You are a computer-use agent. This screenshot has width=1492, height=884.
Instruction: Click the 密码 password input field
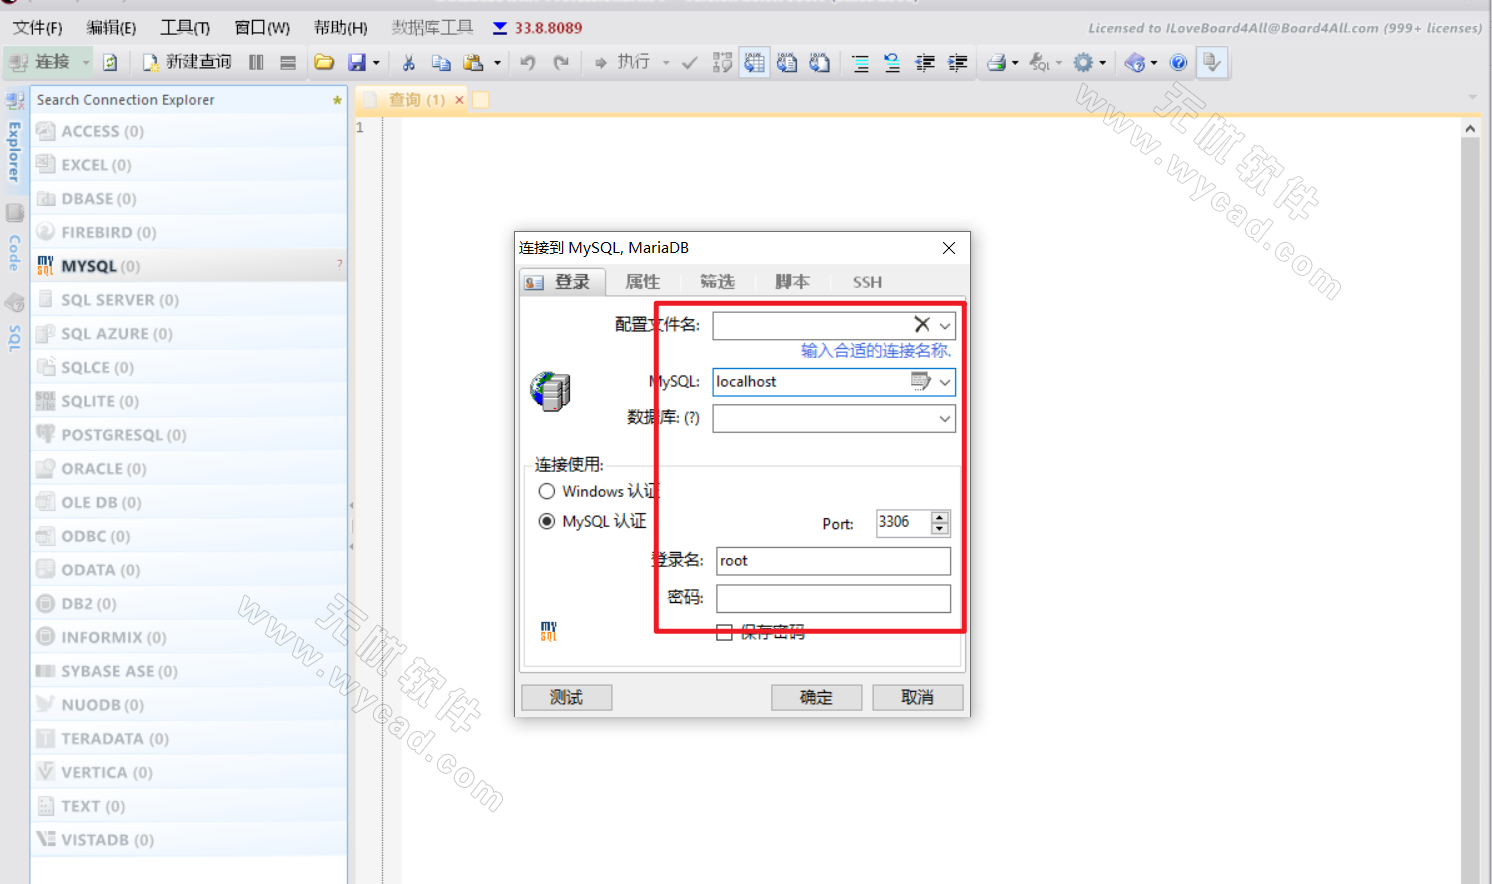pos(833,598)
